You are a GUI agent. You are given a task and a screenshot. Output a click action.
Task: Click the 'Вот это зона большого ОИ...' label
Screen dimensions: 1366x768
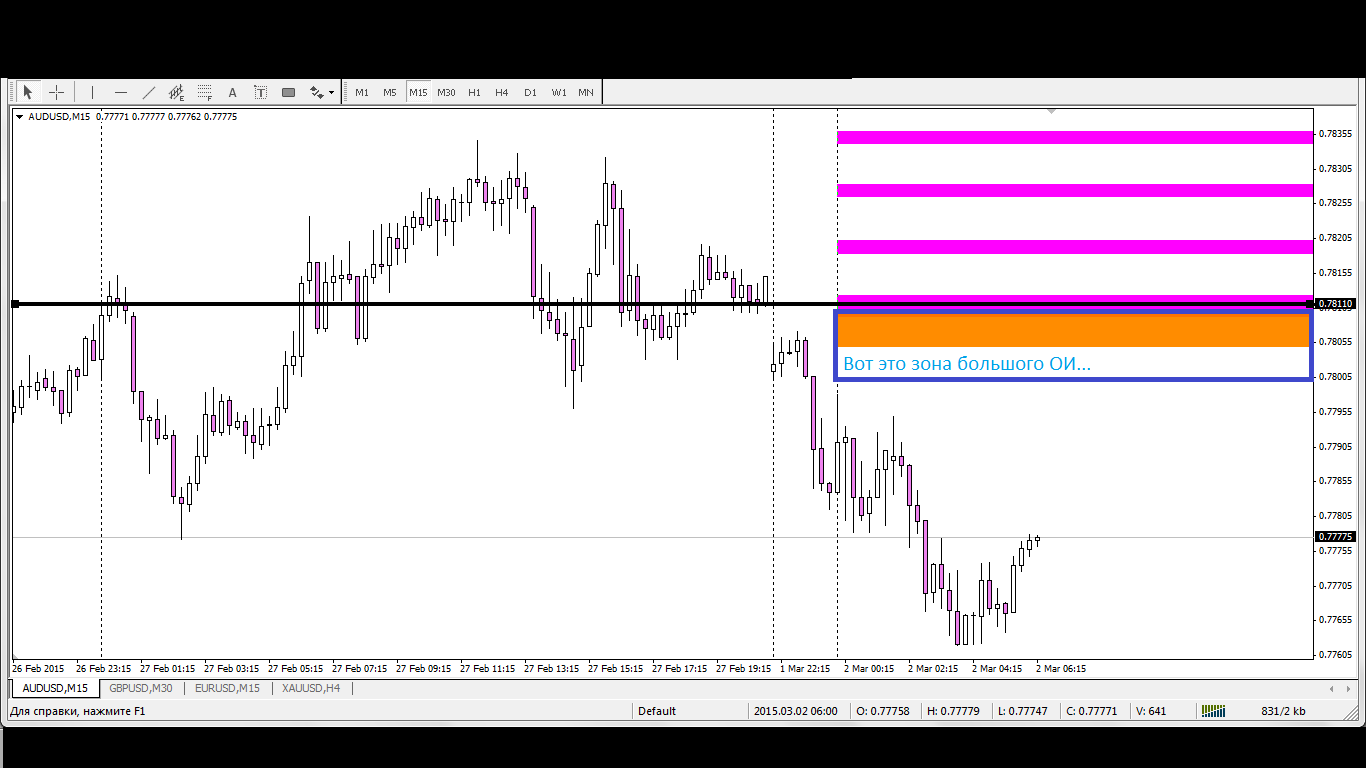pyautogui.click(x=967, y=364)
